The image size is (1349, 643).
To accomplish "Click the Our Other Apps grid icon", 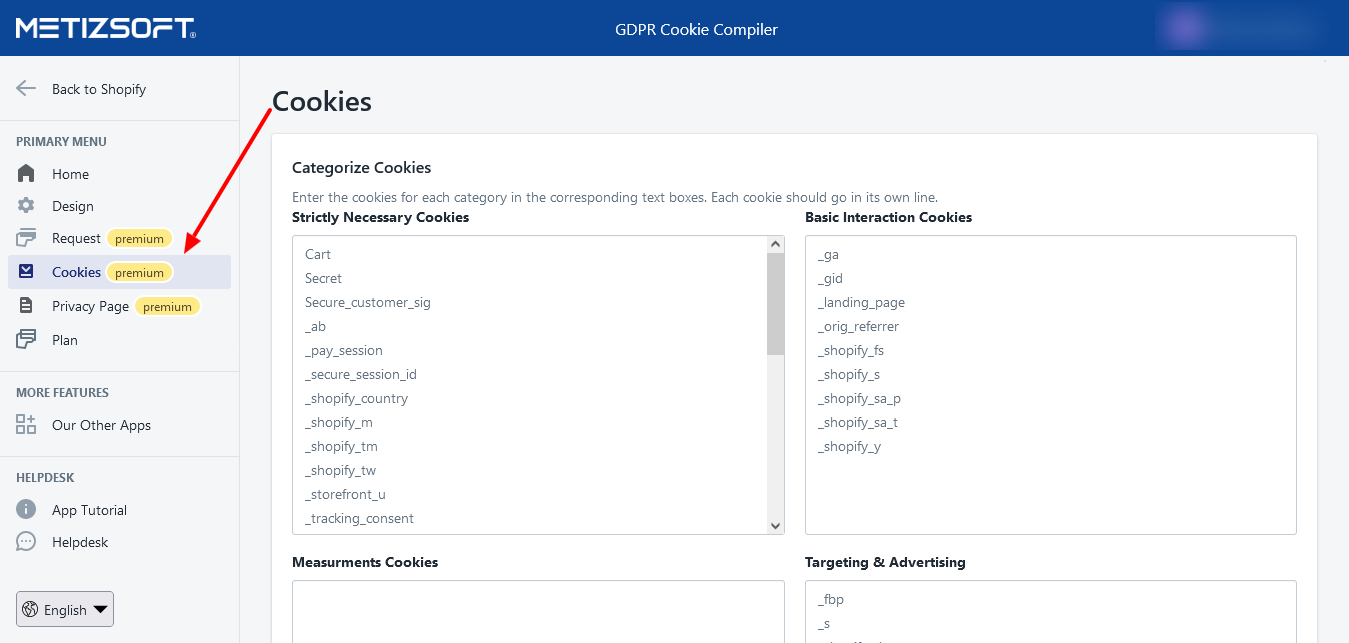I will [x=26, y=425].
